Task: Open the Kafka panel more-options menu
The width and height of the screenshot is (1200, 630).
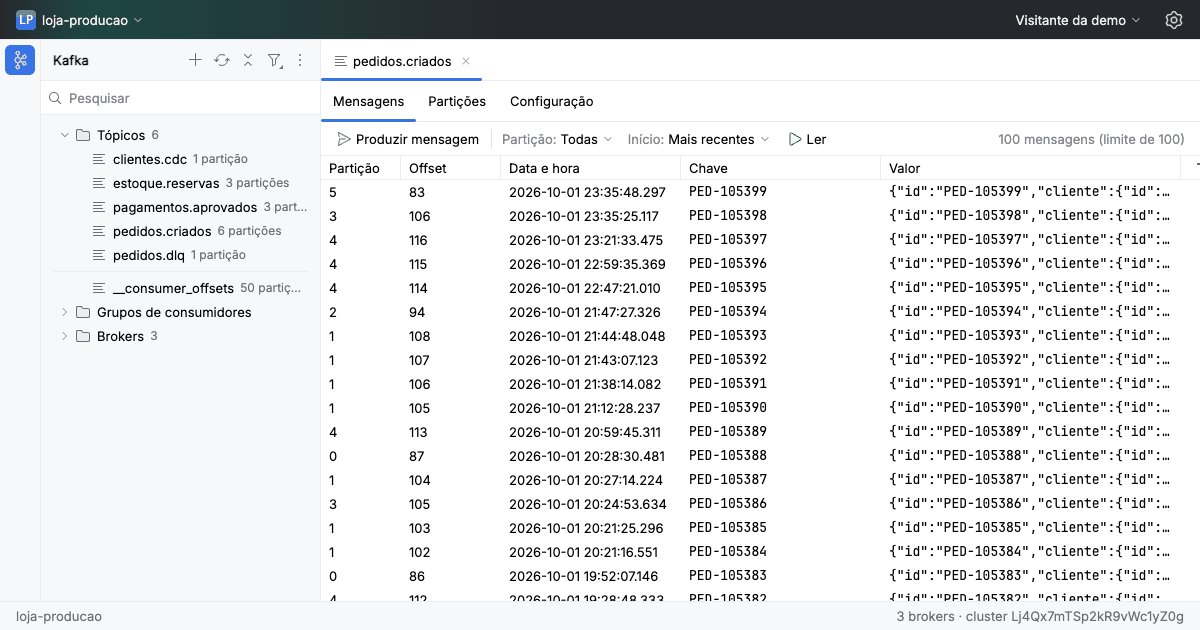Action: click(300, 60)
